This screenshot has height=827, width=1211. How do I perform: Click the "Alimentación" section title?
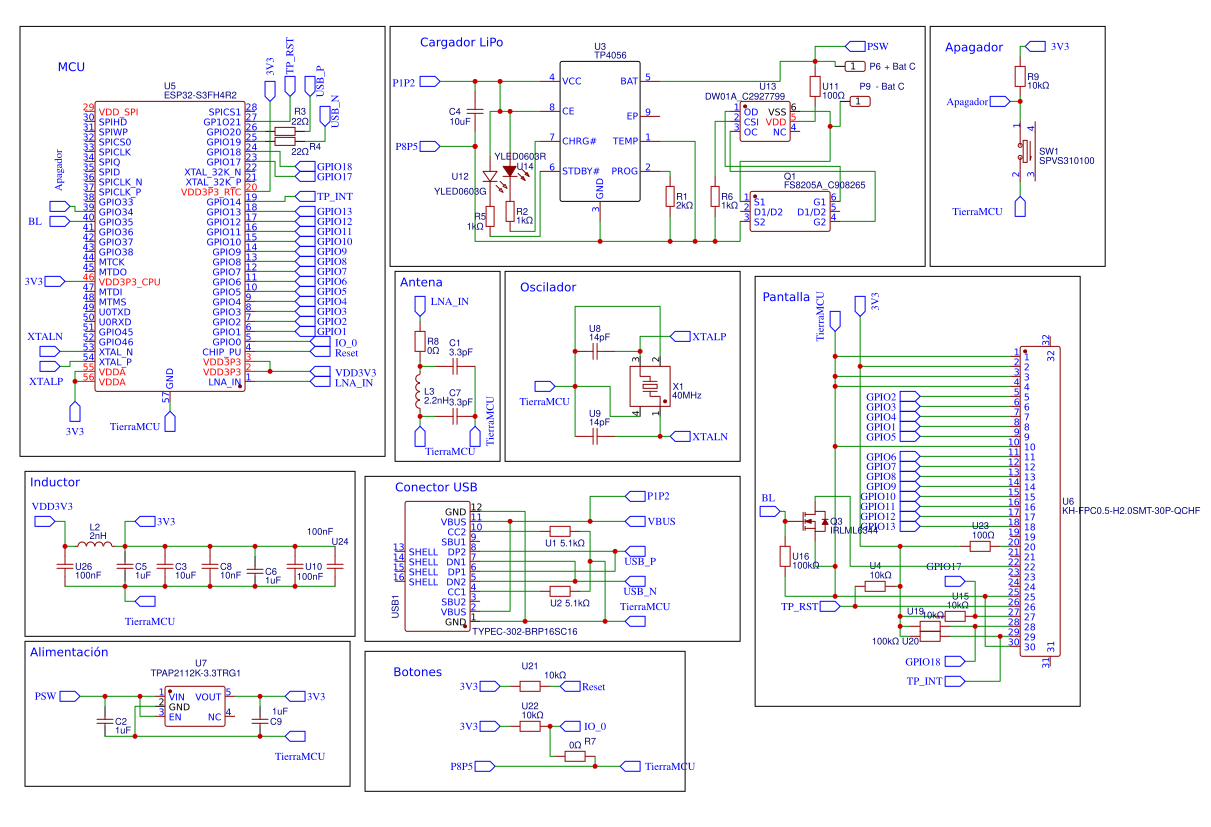[x=68, y=652]
